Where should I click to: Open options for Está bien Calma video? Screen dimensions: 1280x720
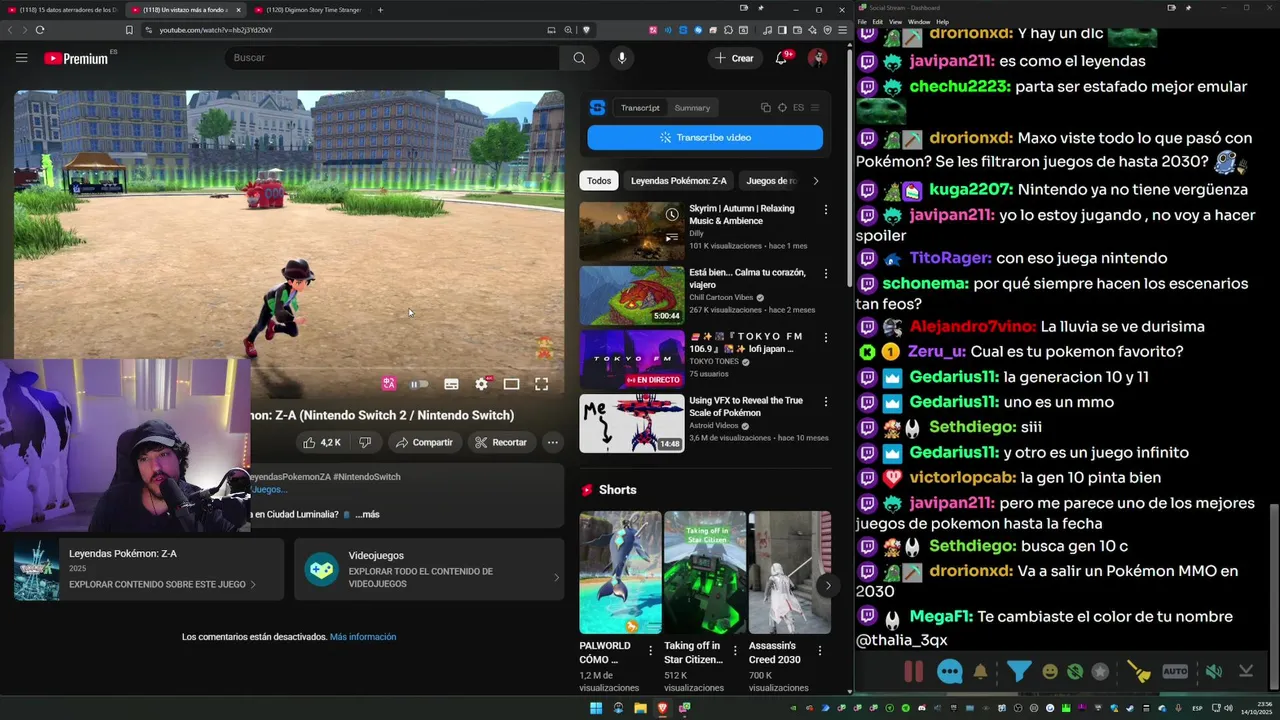click(x=825, y=274)
